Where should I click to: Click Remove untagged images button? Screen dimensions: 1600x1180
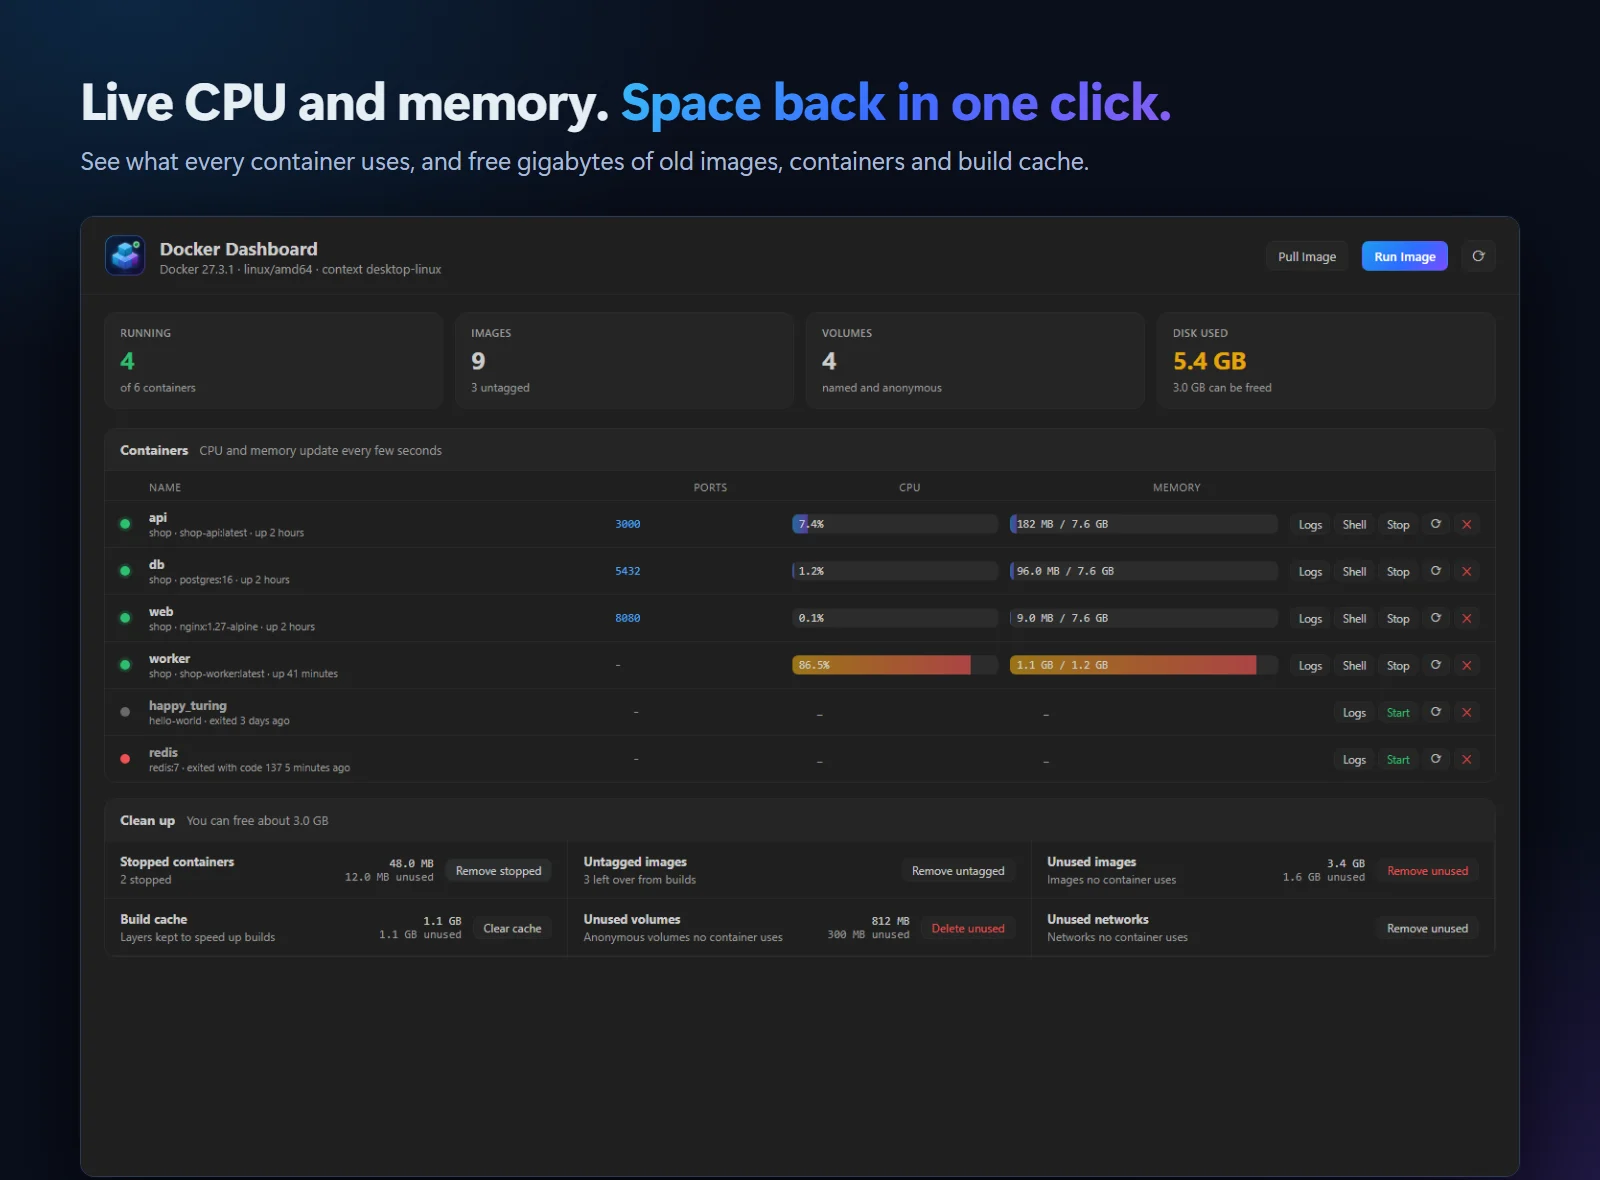(958, 871)
